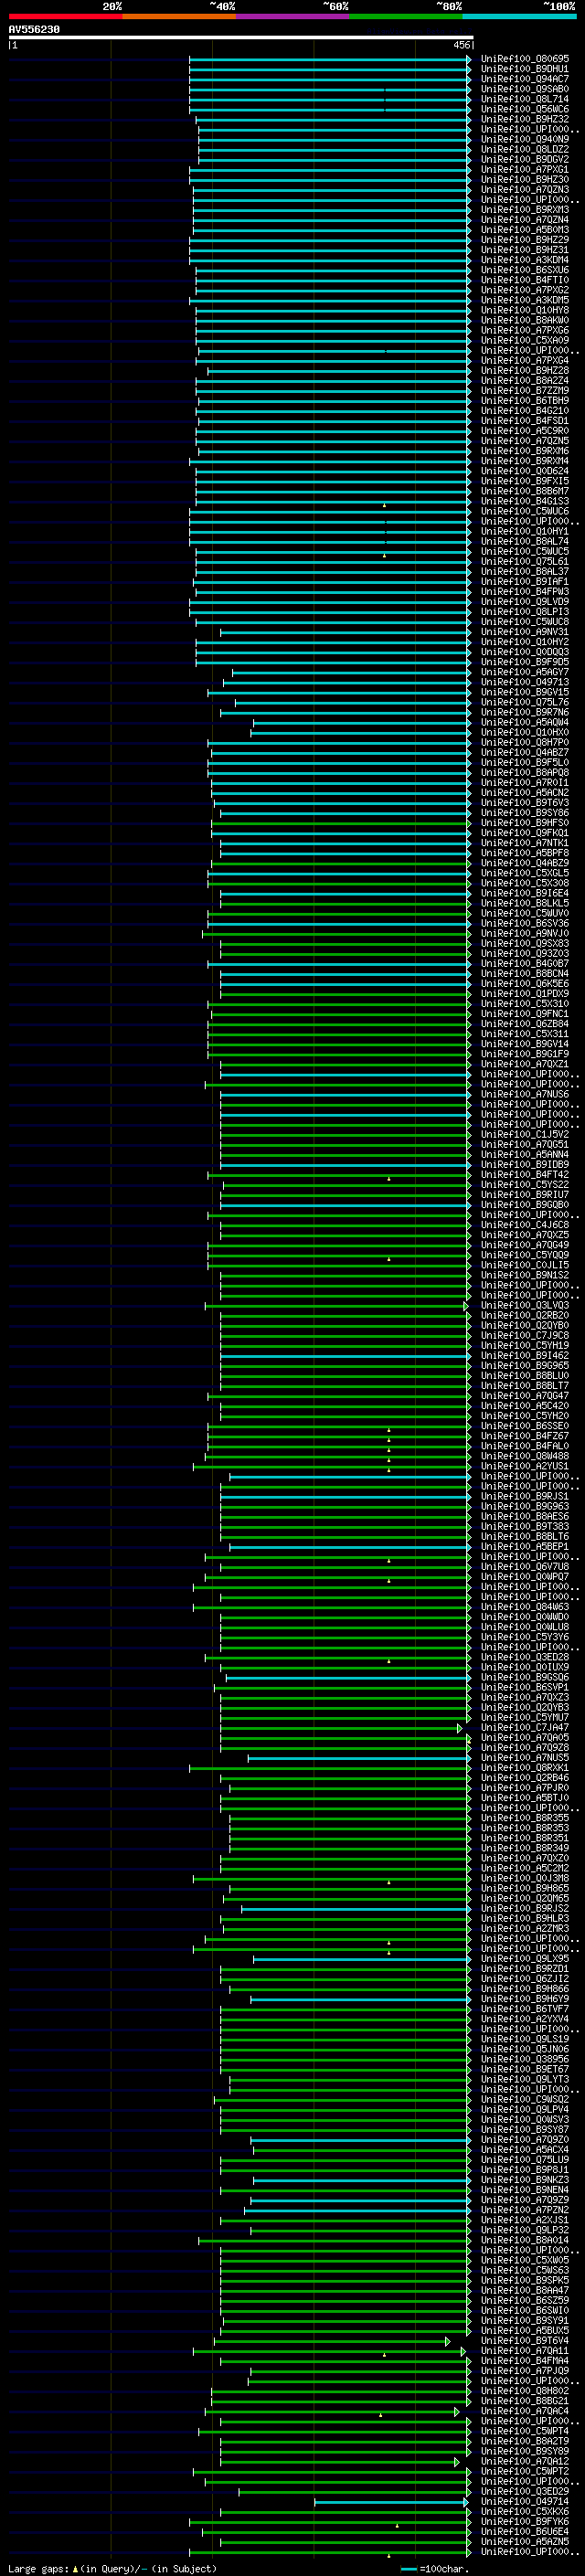This screenshot has width=585, height=2576.
Task: Click hit label UniRef100_C7J9C8
Action: coord(525,1335)
